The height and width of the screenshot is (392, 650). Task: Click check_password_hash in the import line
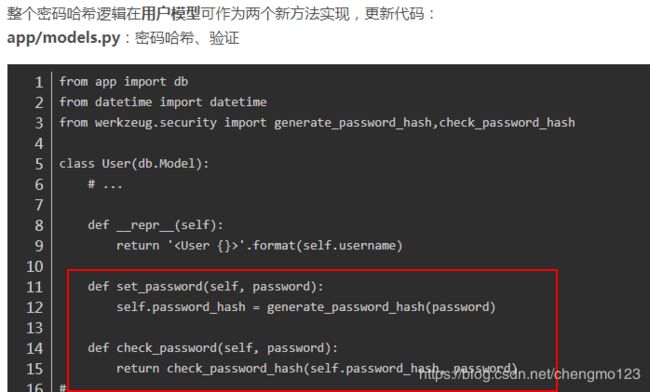point(507,123)
